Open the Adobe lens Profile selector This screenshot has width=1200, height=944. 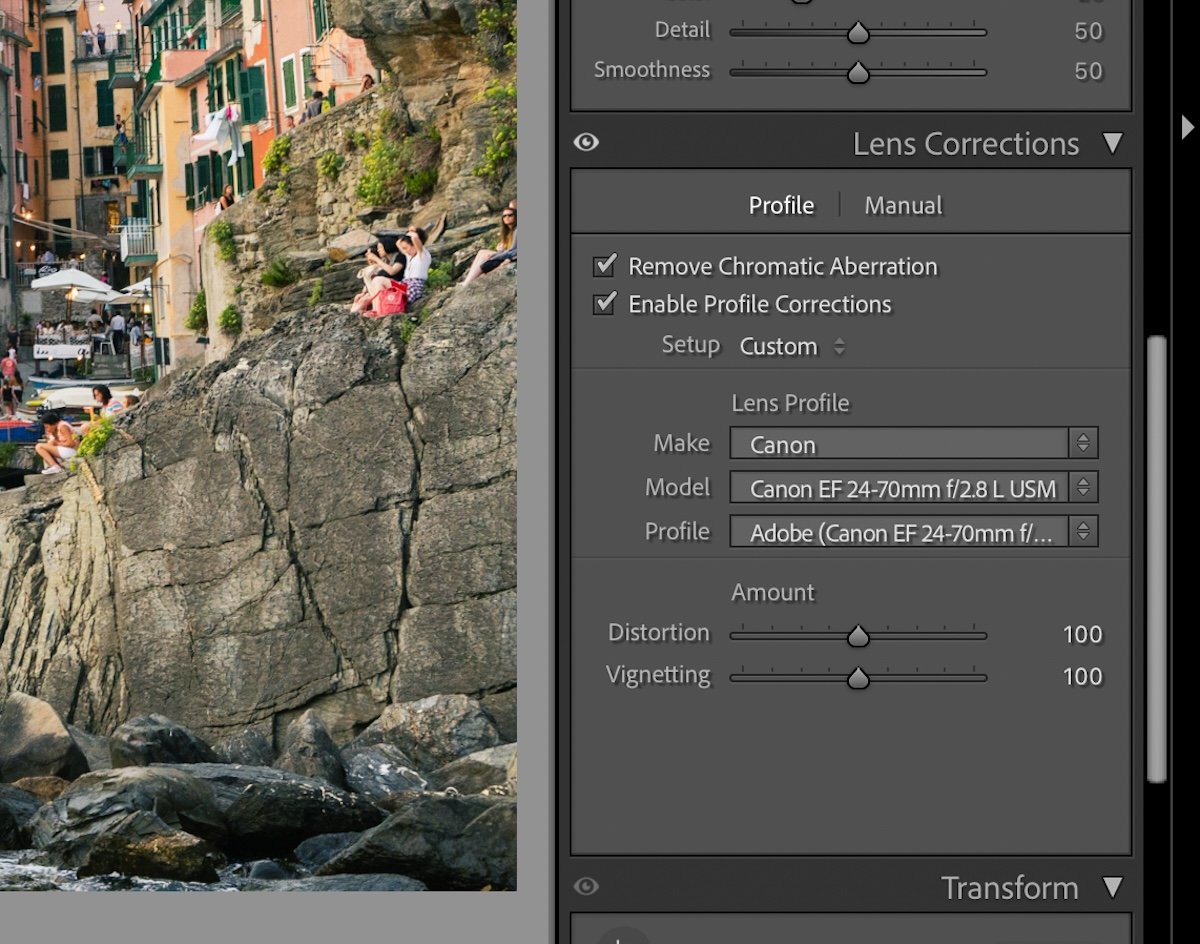pyautogui.click(x=895, y=531)
